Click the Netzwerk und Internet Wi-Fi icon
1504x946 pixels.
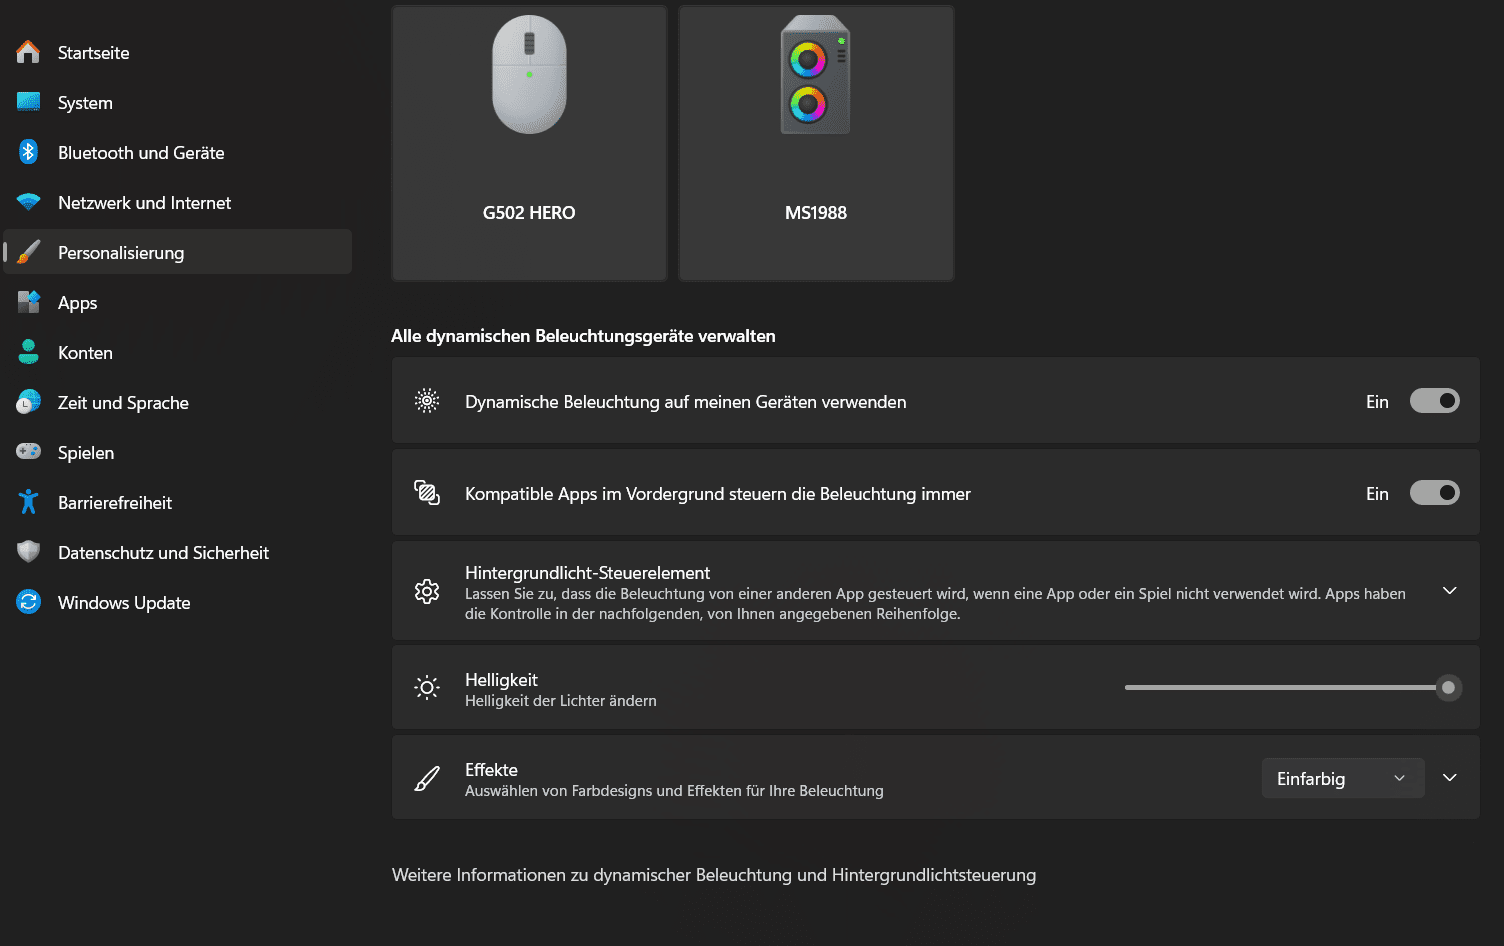[x=27, y=202]
